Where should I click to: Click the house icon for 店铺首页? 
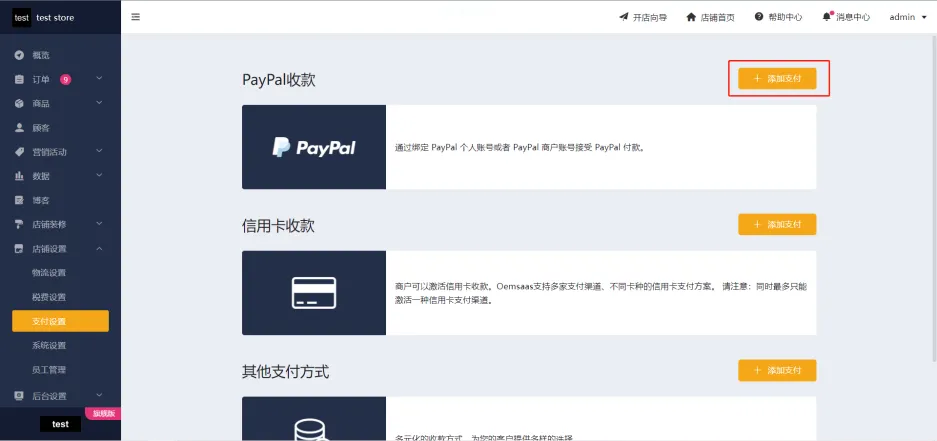click(x=691, y=17)
